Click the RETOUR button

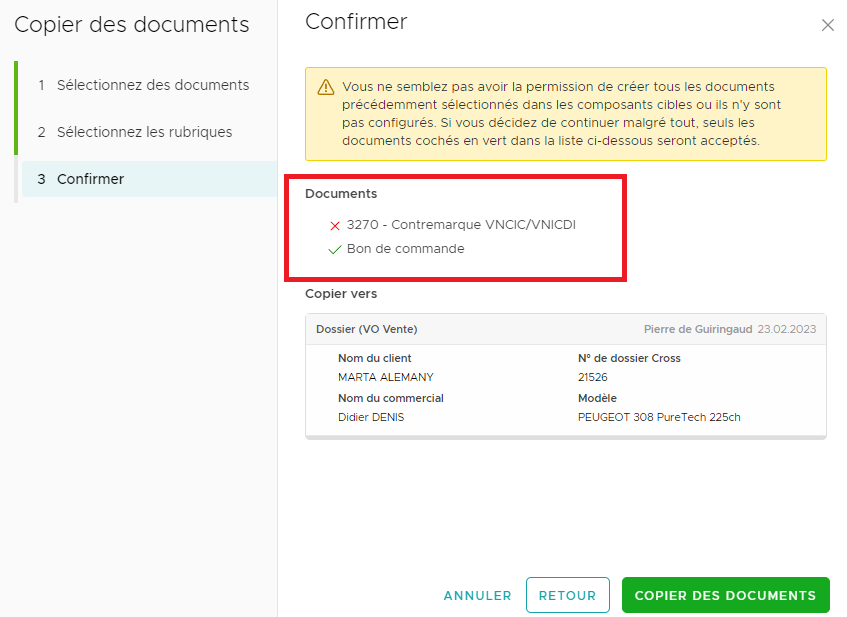[568, 595]
